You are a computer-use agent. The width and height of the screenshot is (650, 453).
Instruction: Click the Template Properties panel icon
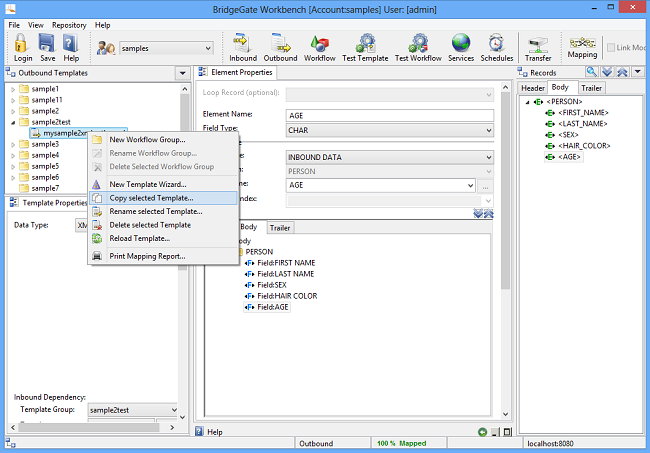pyautogui.click(x=14, y=202)
